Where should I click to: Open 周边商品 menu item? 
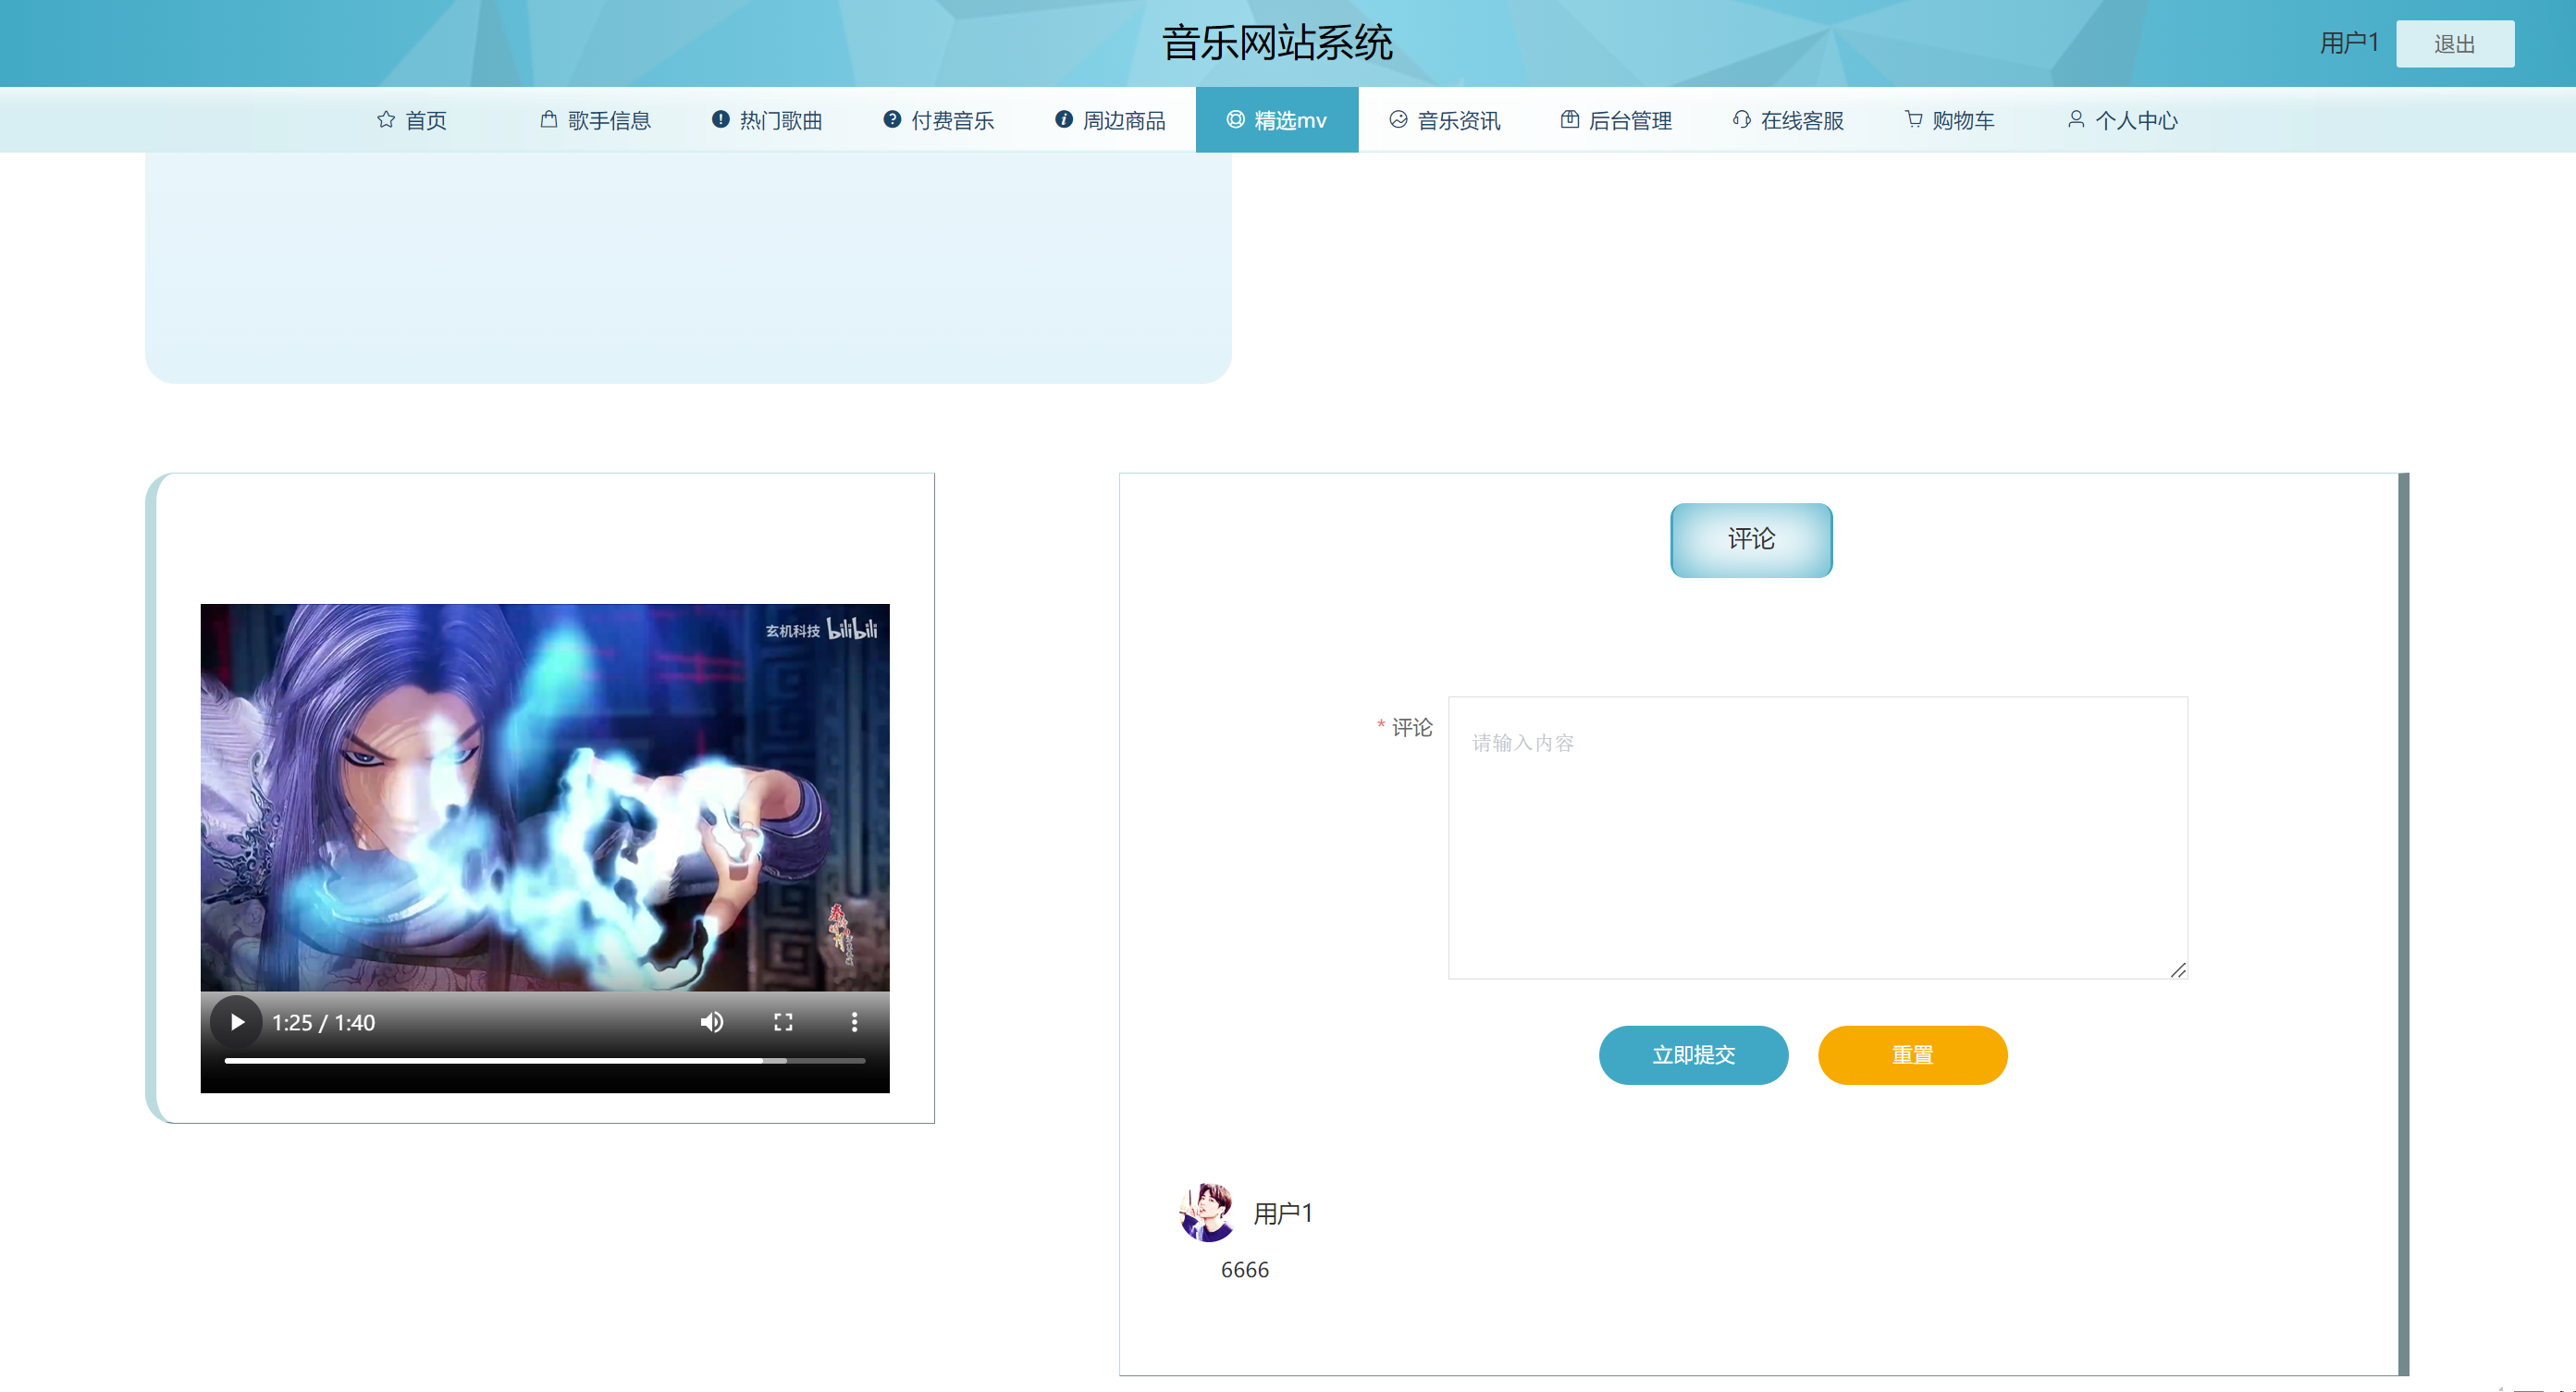1111,120
